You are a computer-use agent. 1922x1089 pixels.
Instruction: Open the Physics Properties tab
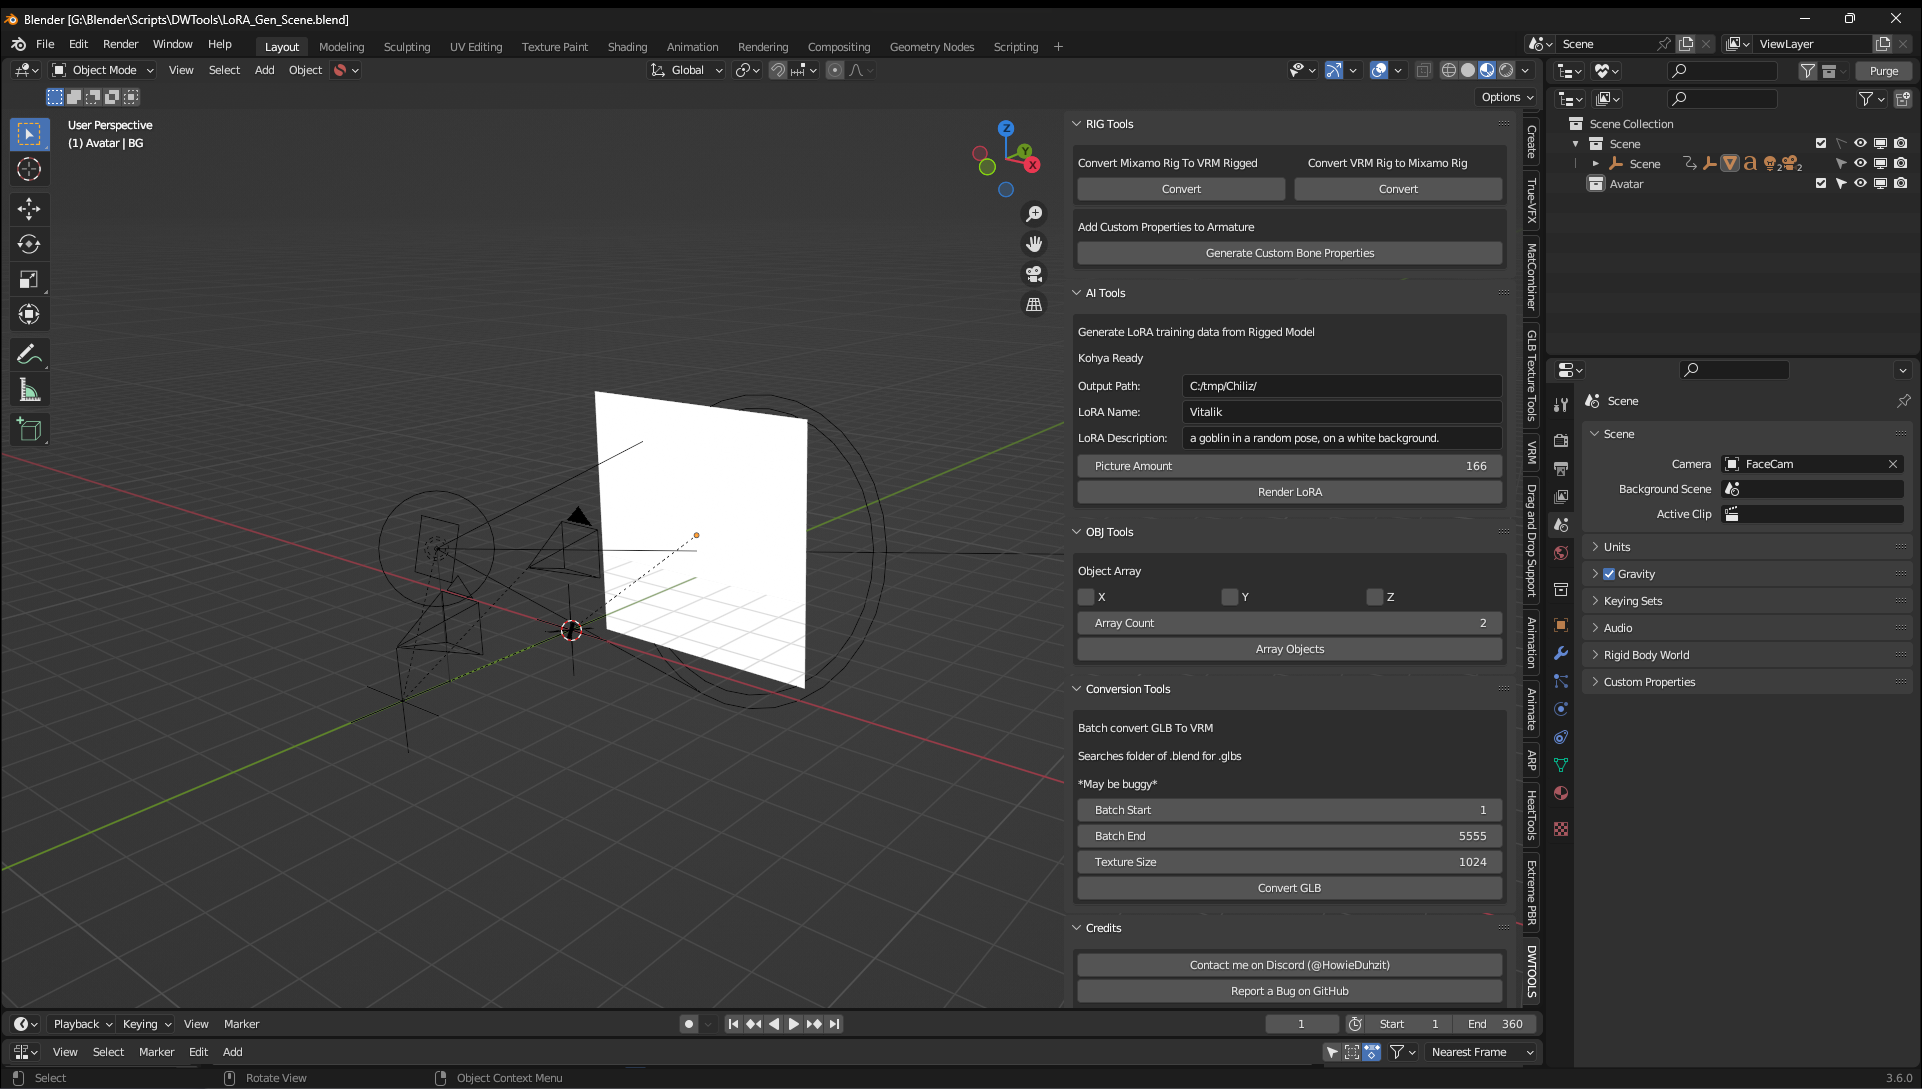(1560, 708)
